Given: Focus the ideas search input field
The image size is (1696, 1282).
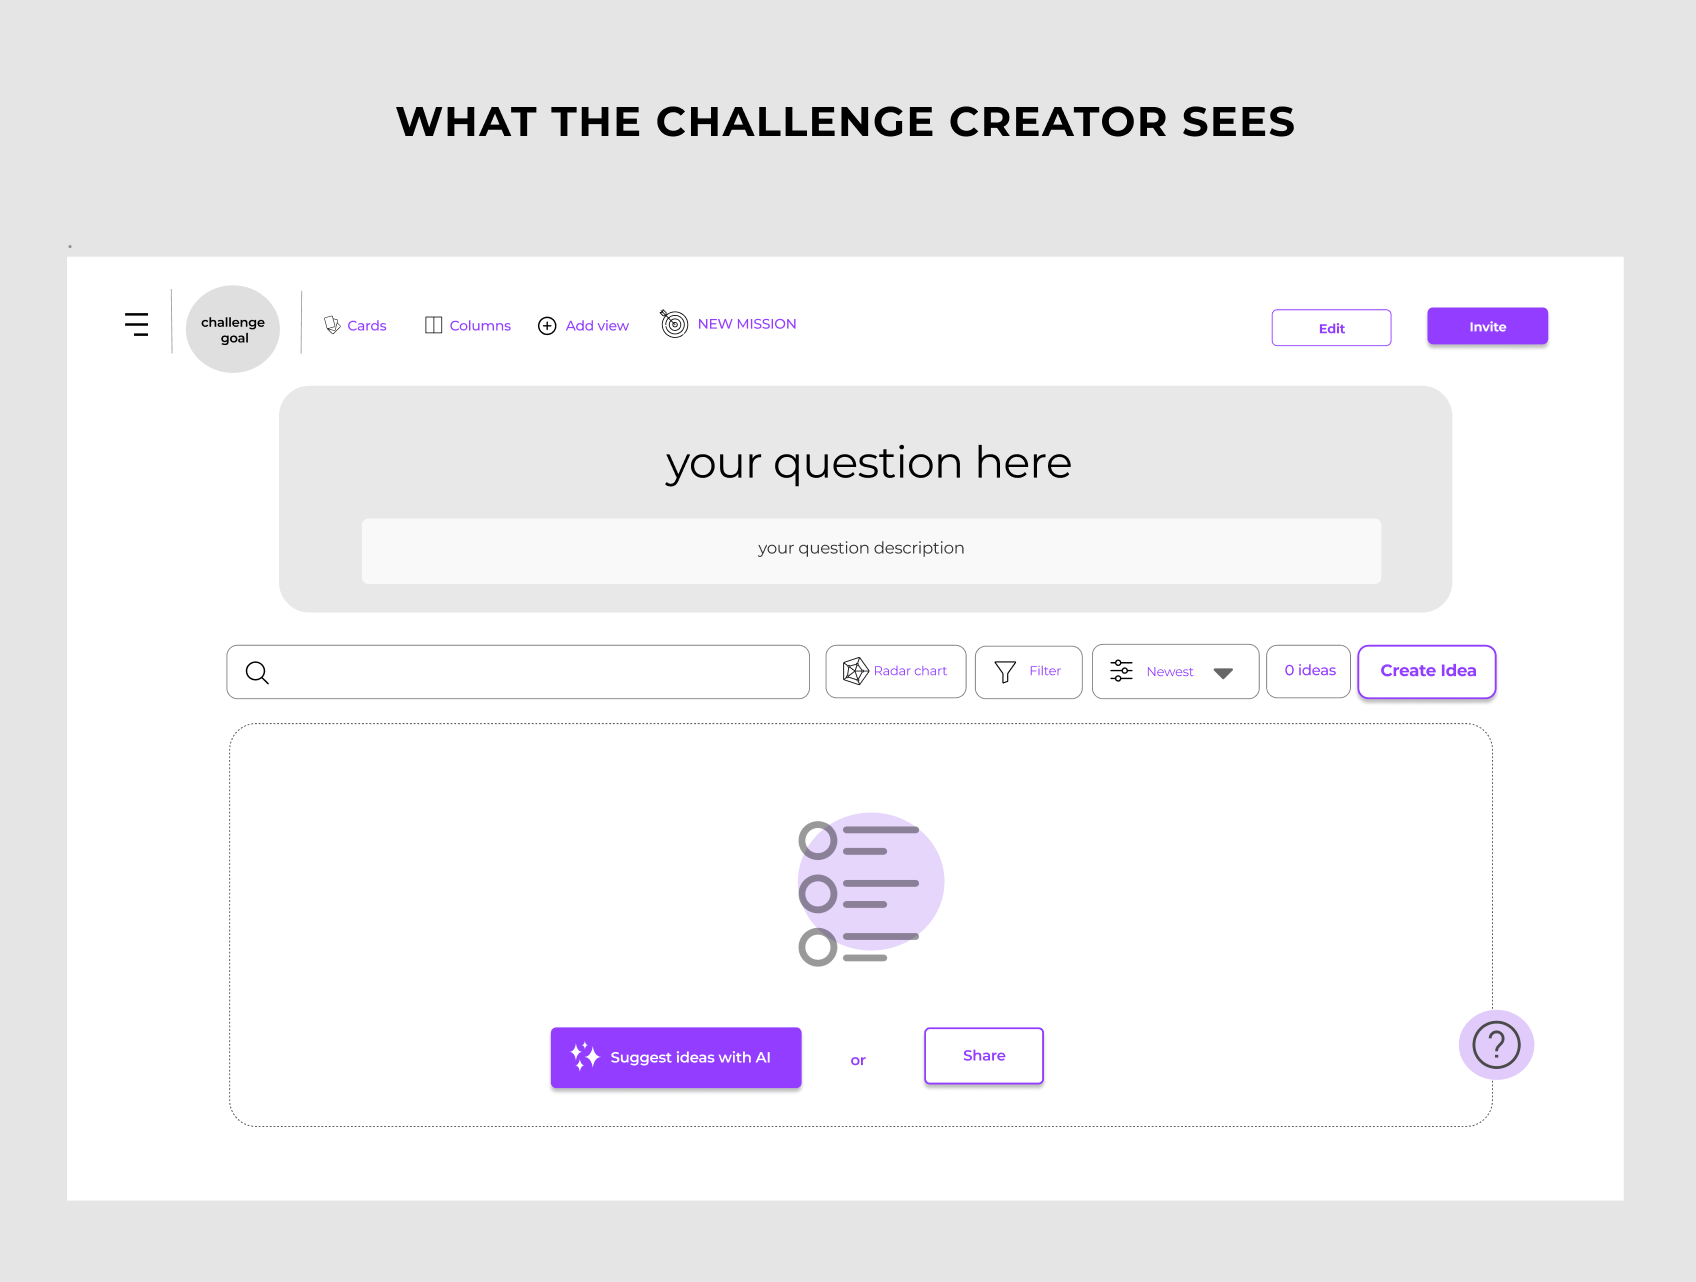Looking at the screenshot, I should (x=518, y=672).
